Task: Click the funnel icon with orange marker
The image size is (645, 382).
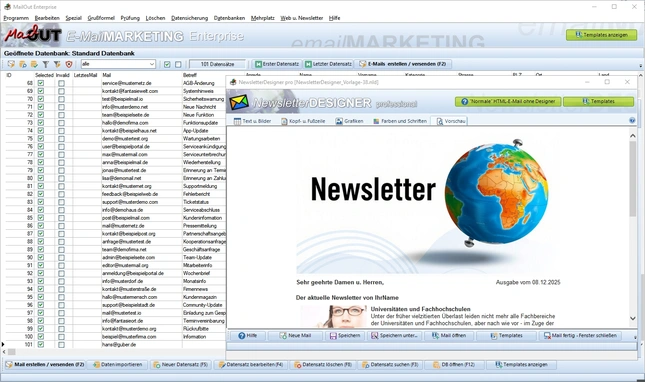Action: (57, 64)
